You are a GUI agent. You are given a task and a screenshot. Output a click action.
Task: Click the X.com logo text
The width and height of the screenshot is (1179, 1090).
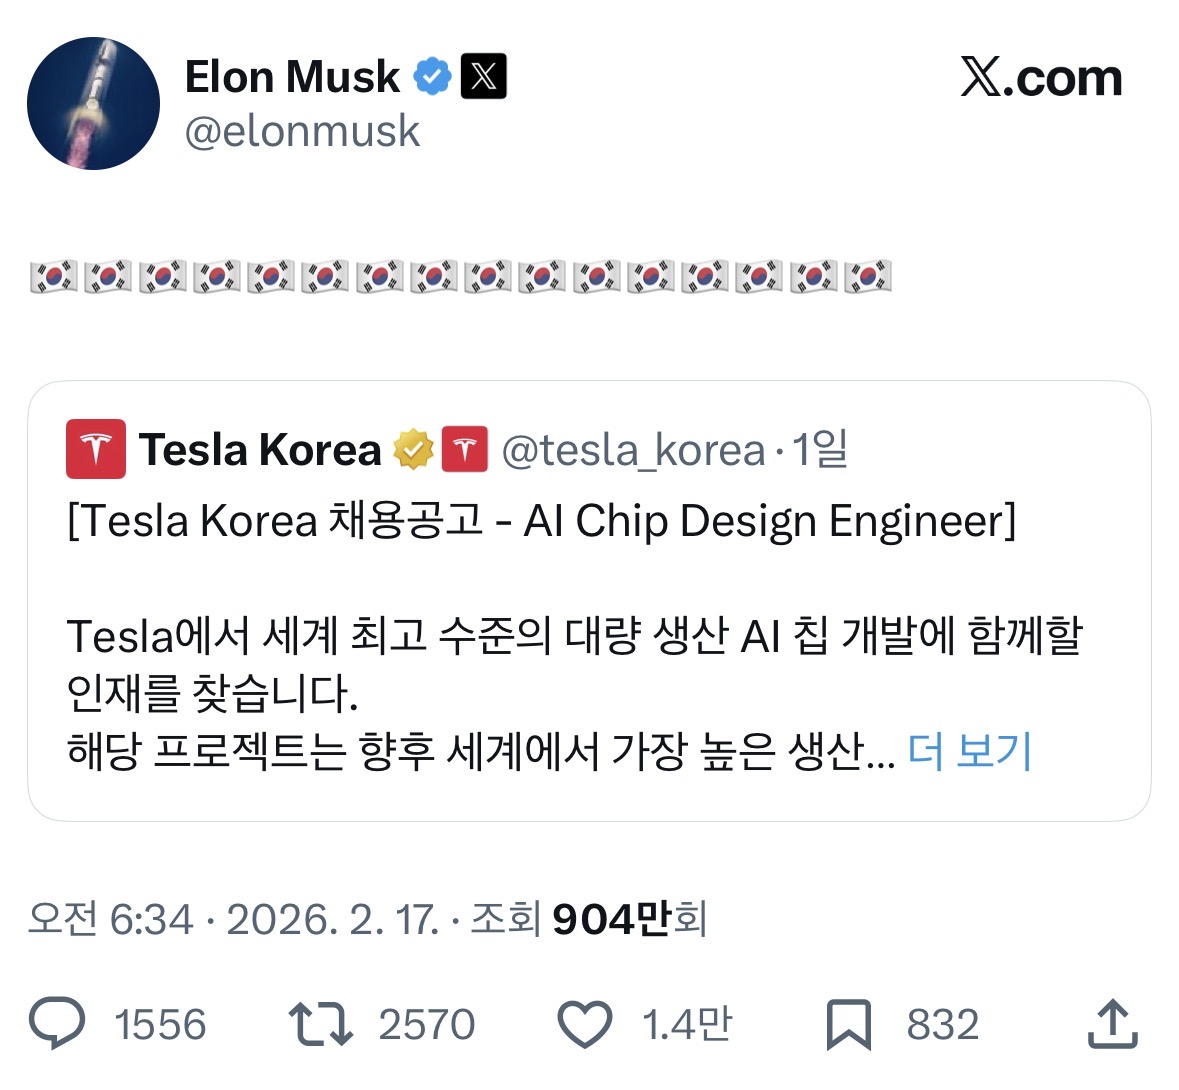pos(1041,78)
